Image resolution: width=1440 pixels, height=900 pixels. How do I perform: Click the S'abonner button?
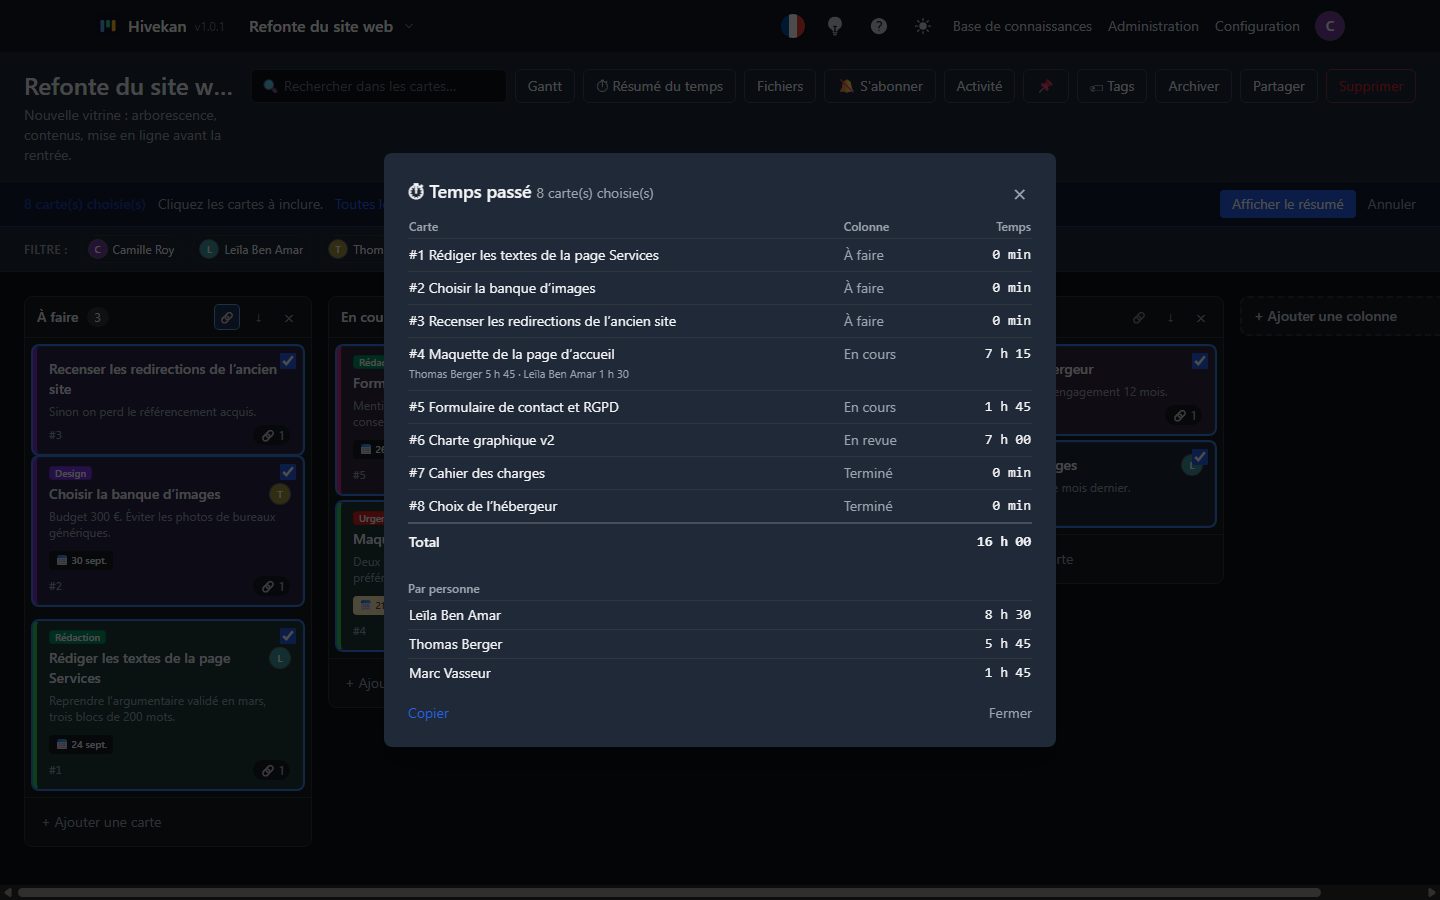(880, 86)
